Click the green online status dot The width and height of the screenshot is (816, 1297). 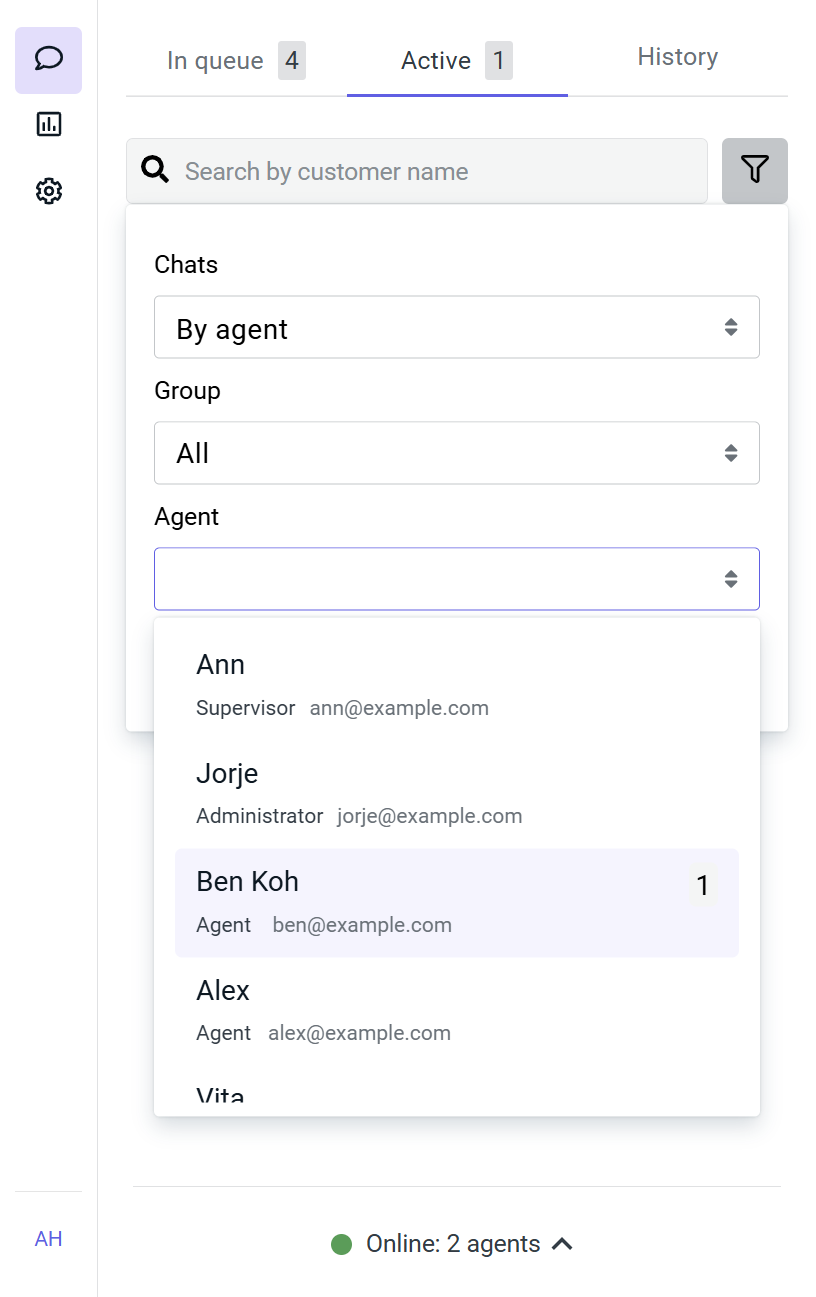342,1244
